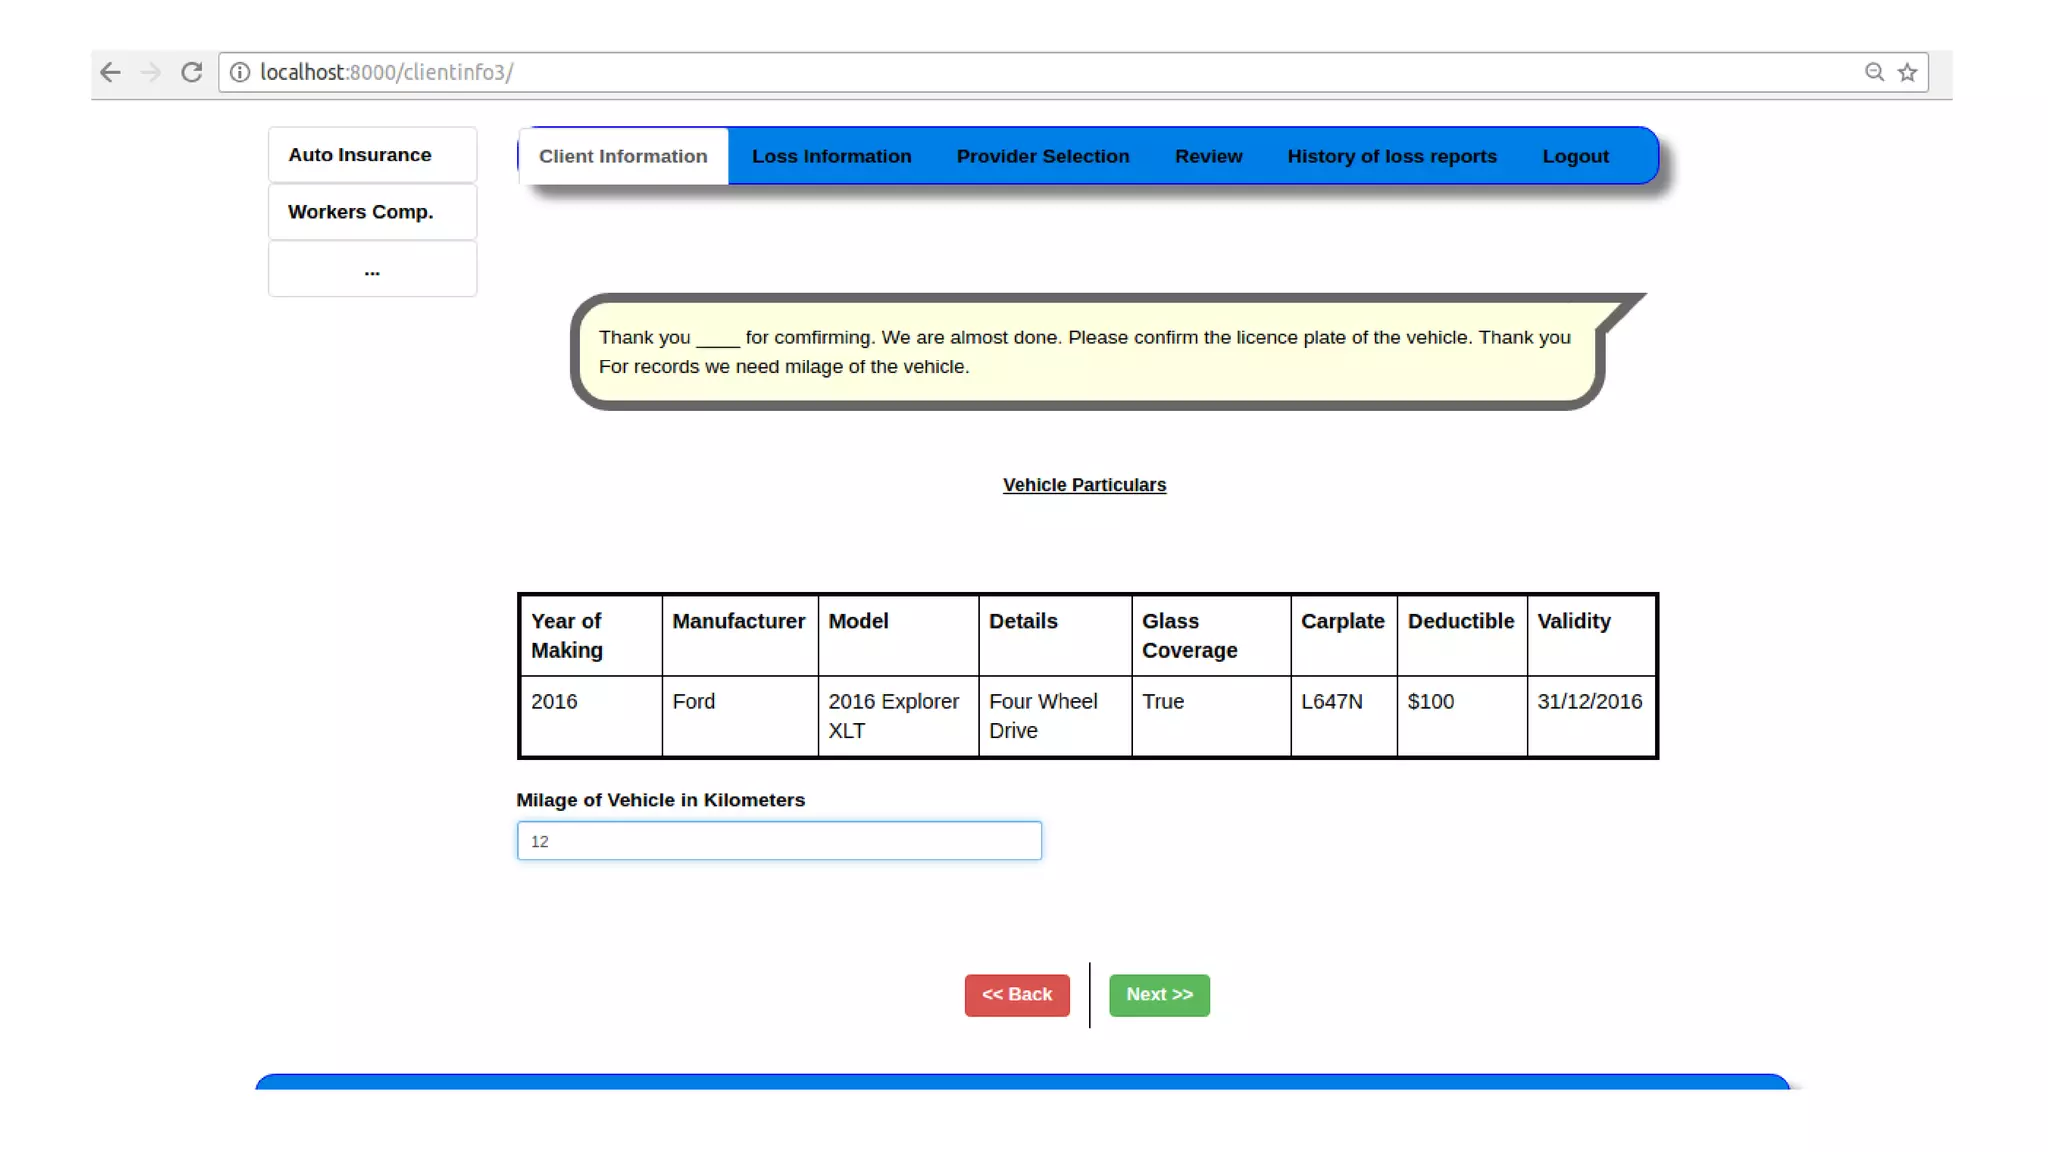Click the Deductible column header

click(x=1461, y=636)
